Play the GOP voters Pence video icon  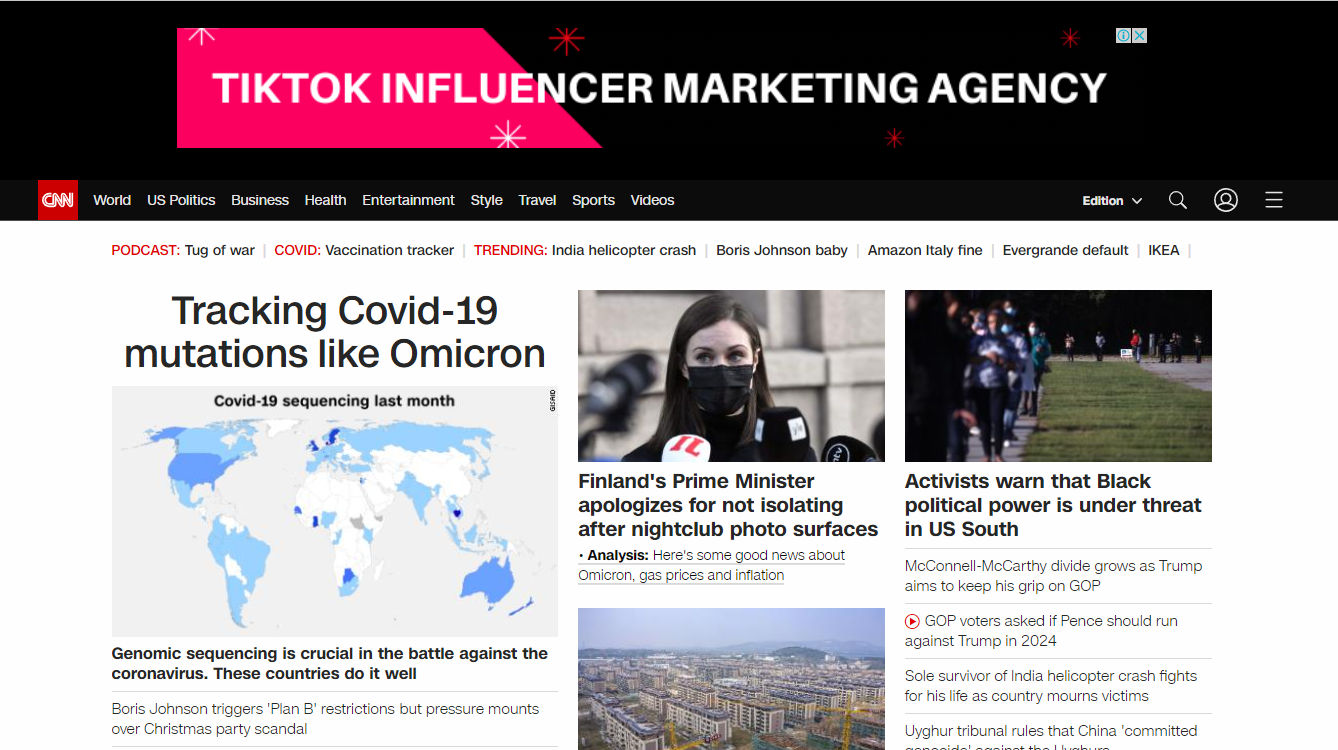pyautogui.click(x=912, y=621)
